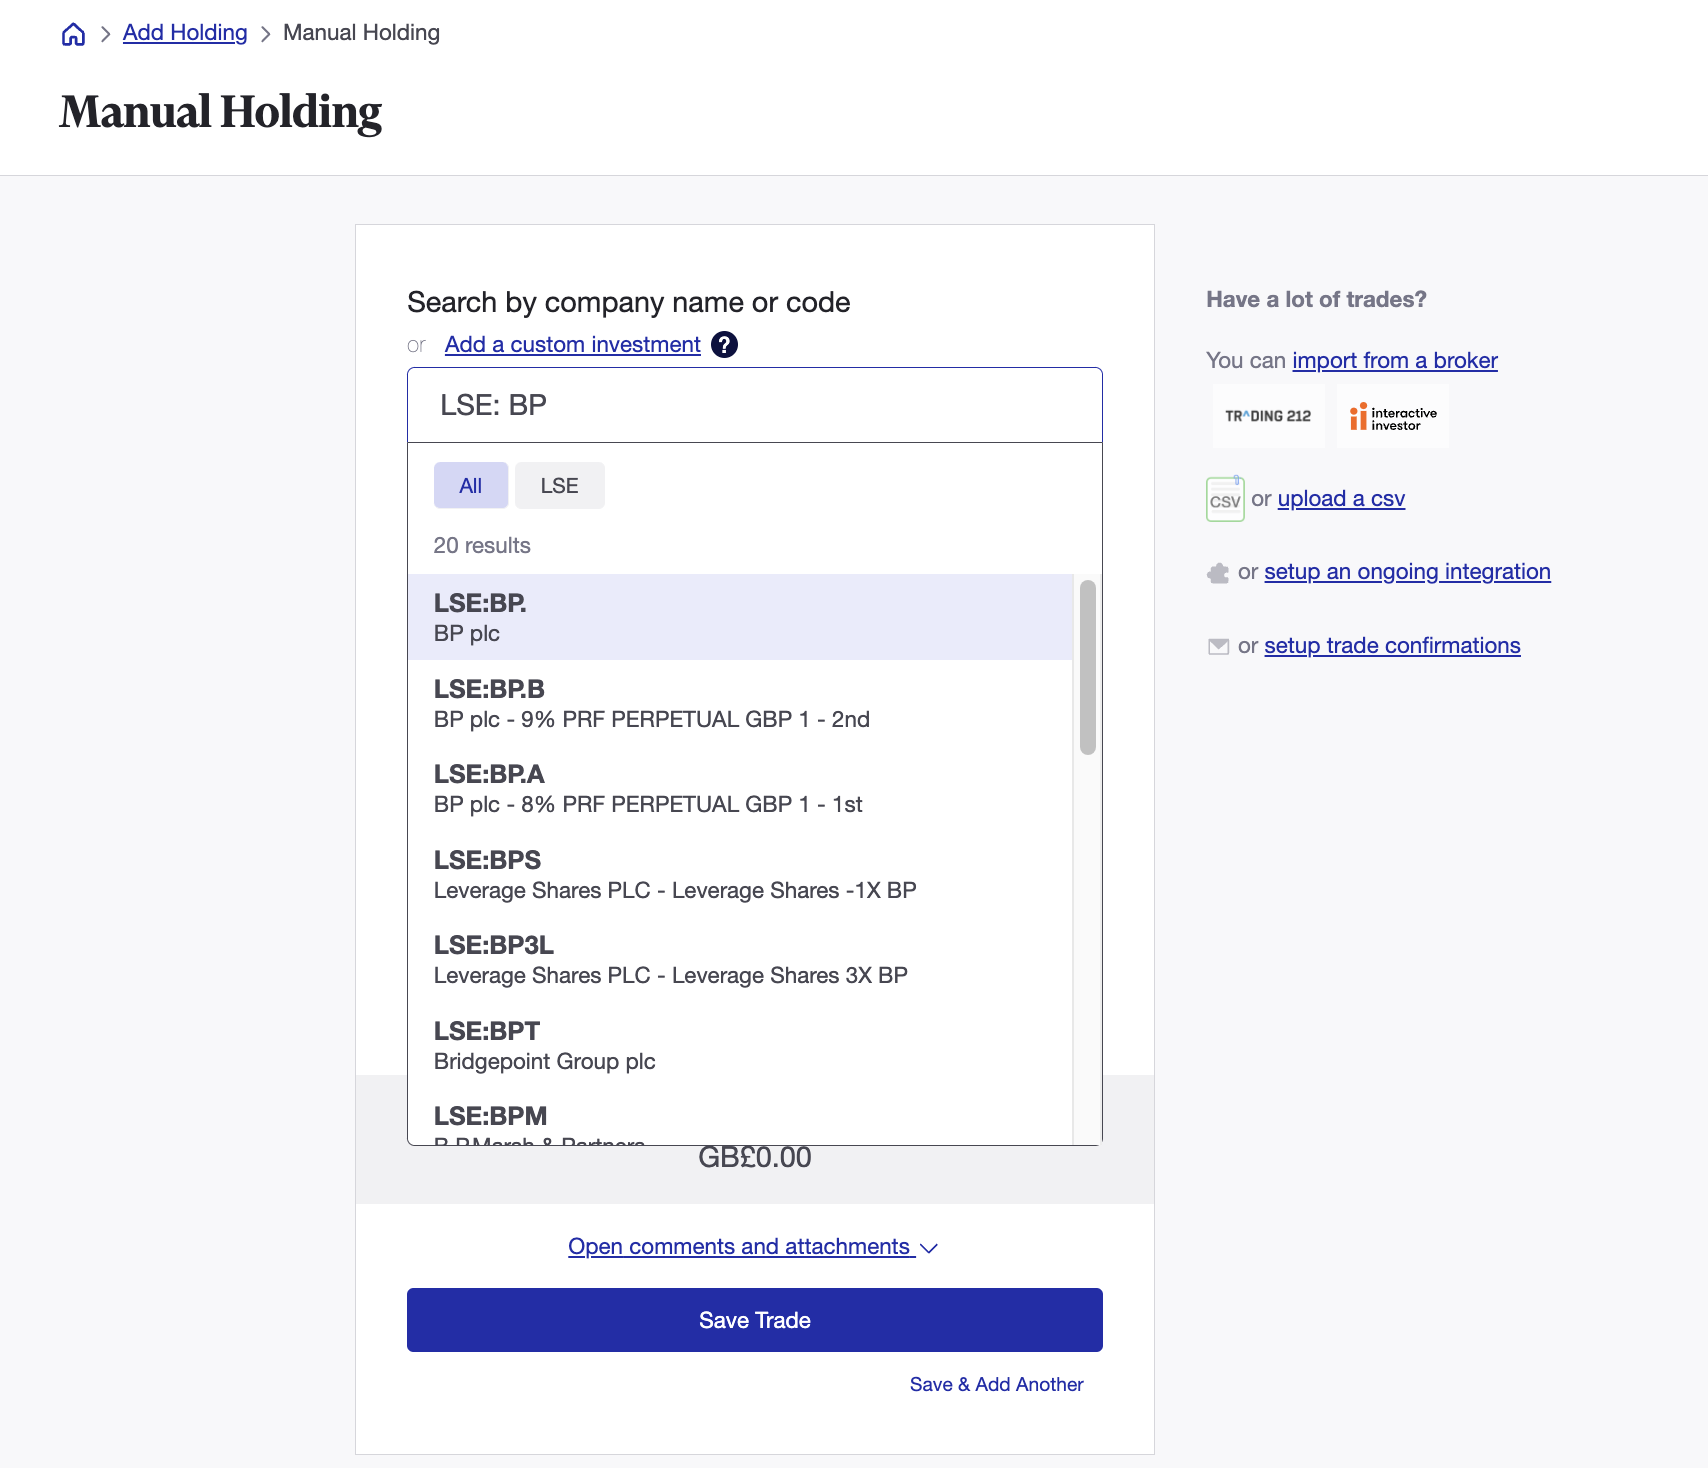Click Add a custom investment
Screen dimensions: 1708x1468
(x=571, y=345)
